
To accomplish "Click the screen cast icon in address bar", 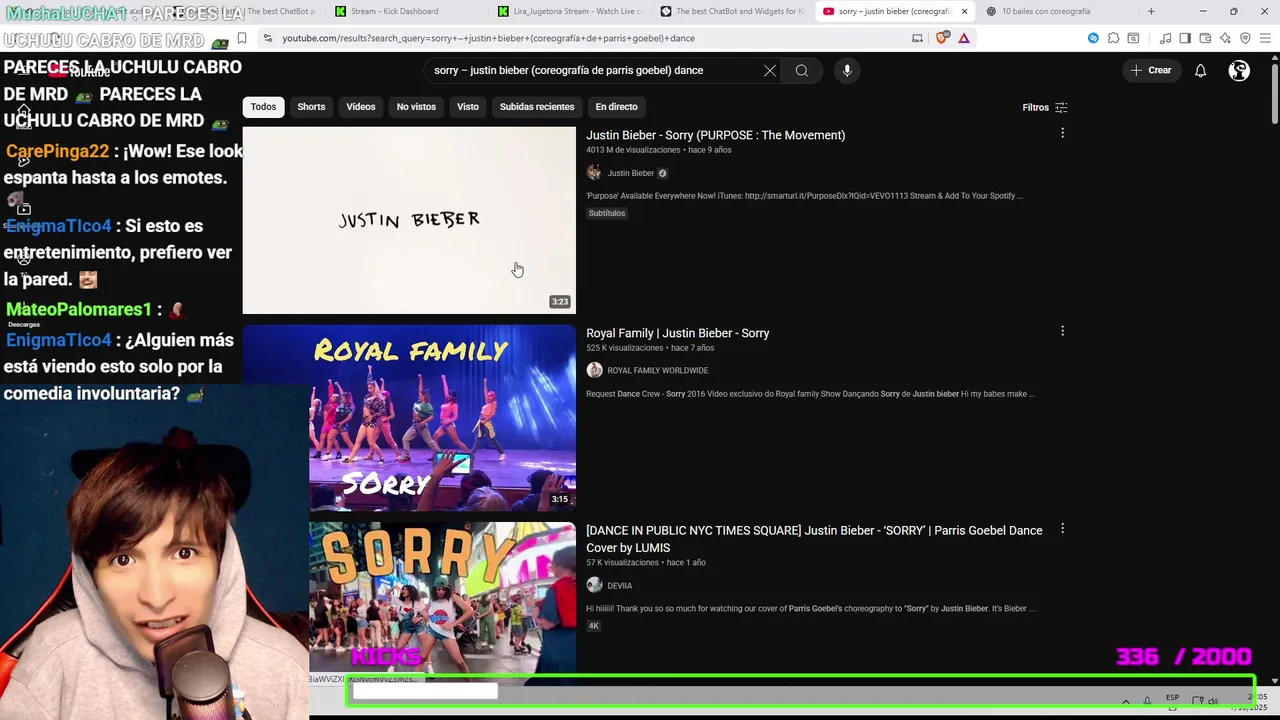I will [917, 38].
